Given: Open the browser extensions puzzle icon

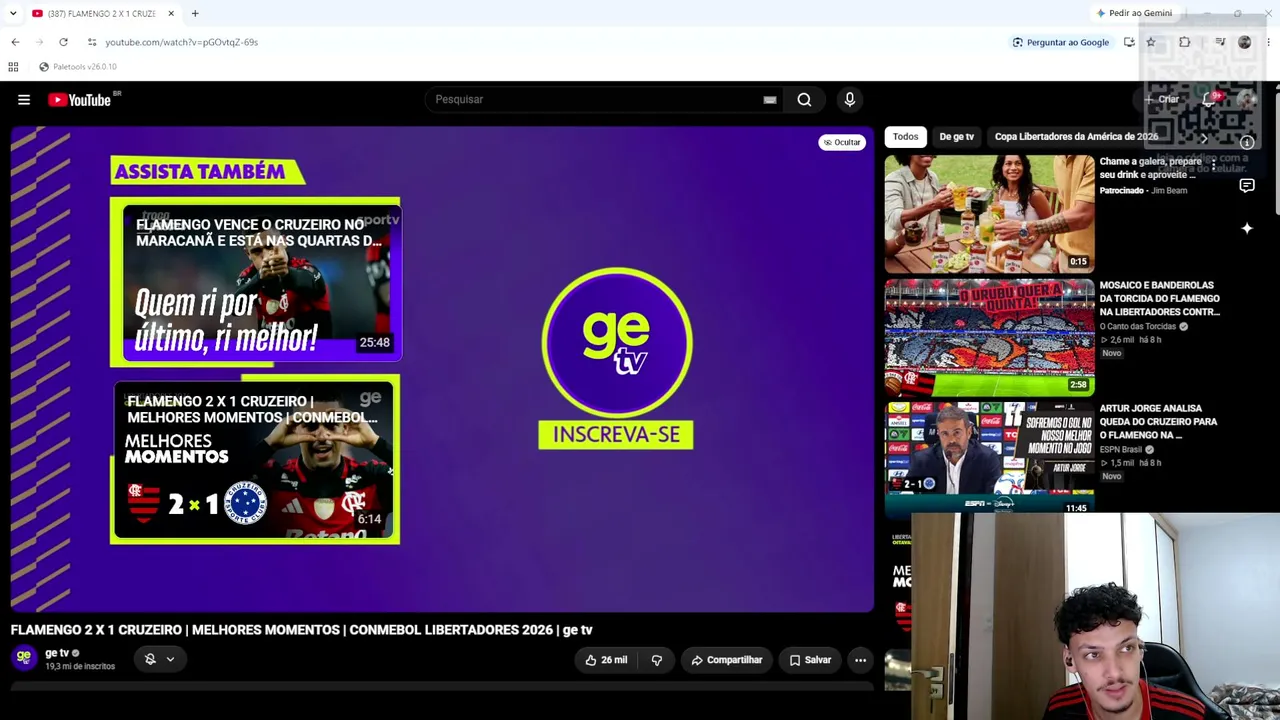Looking at the screenshot, I should pyautogui.click(x=1185, y=42).
